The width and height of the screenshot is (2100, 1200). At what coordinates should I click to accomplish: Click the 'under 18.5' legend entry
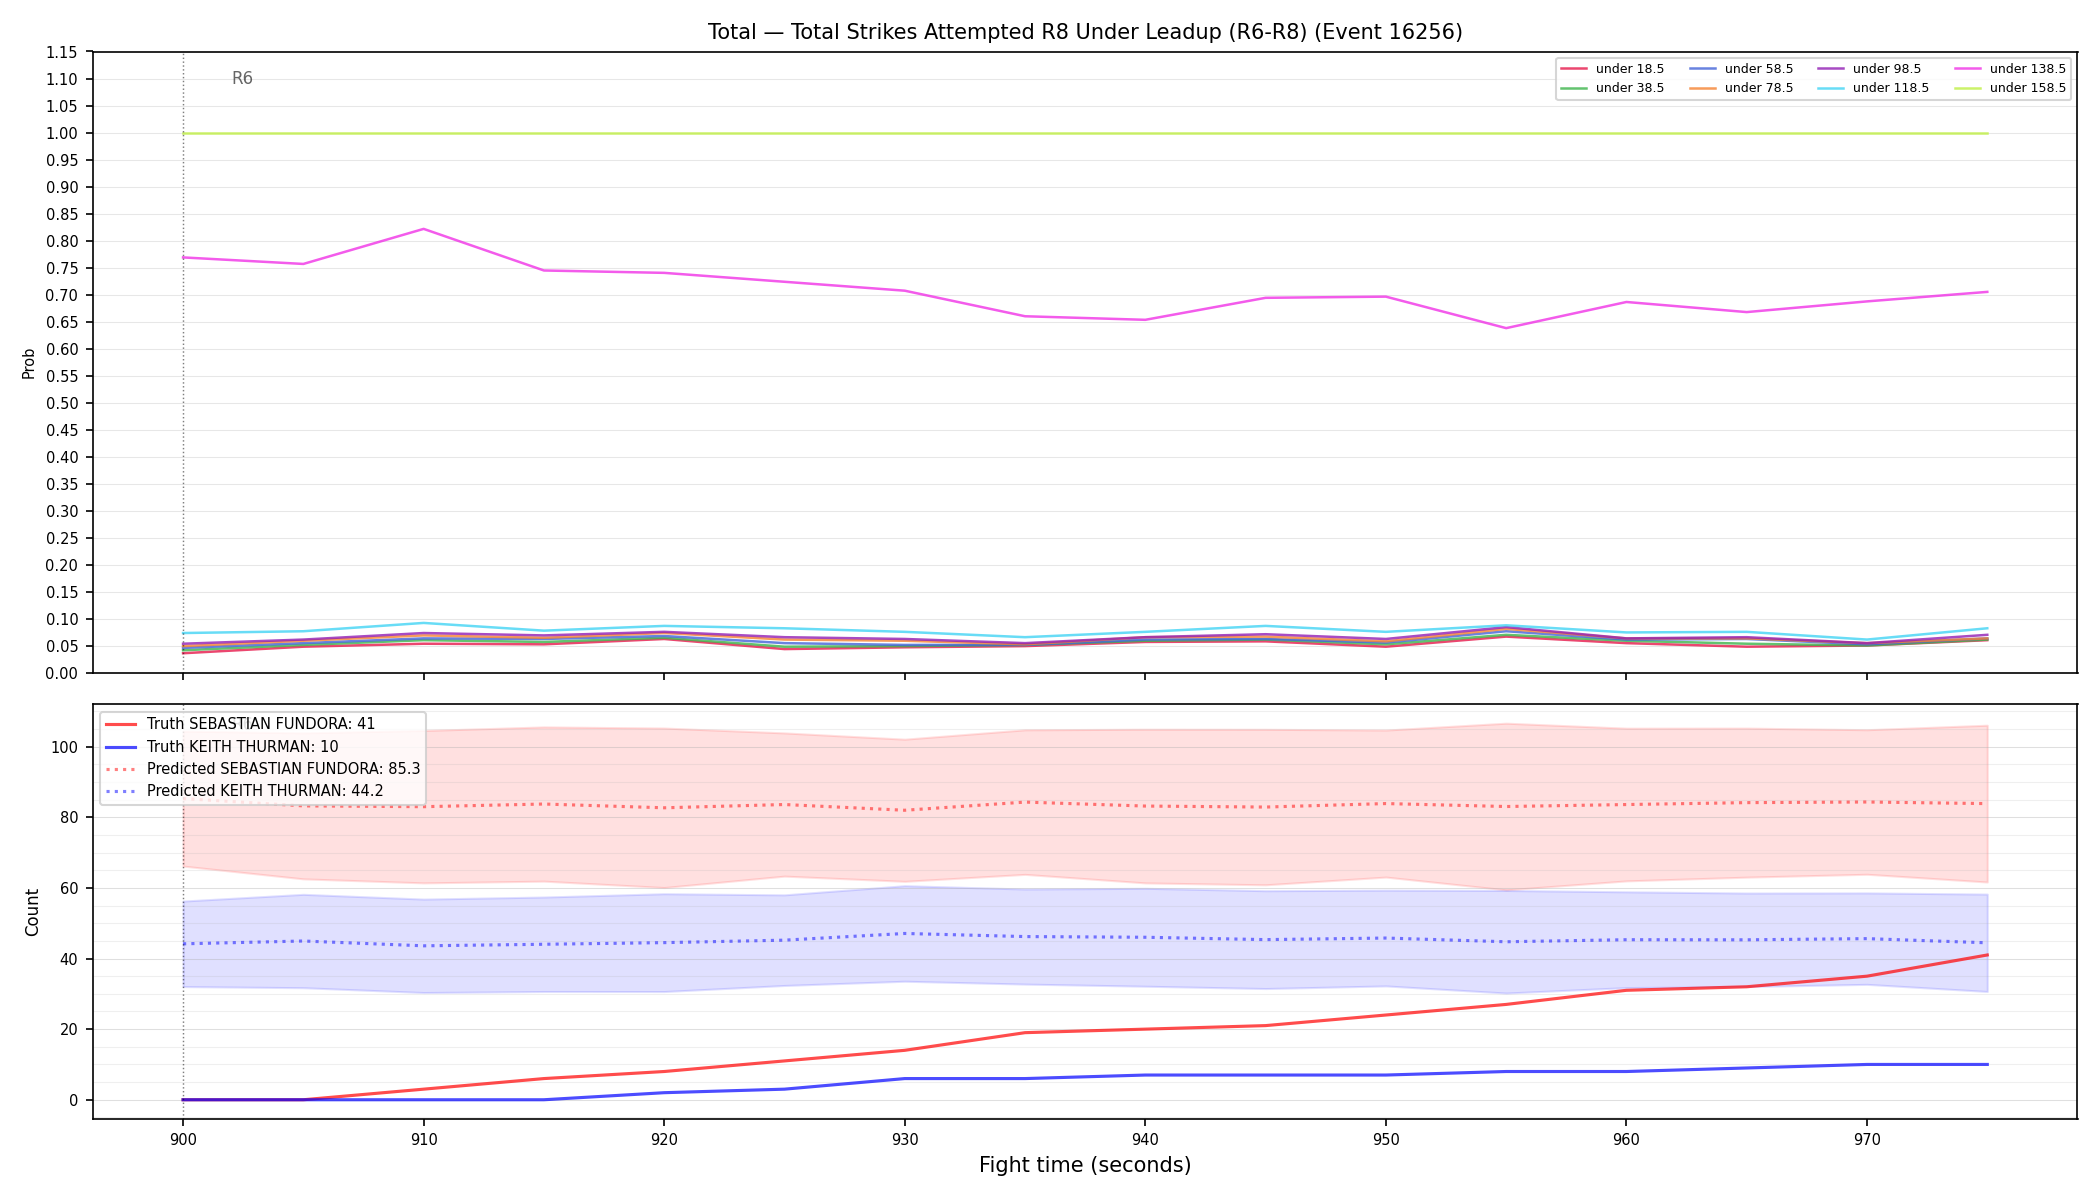coord(1613,69)
